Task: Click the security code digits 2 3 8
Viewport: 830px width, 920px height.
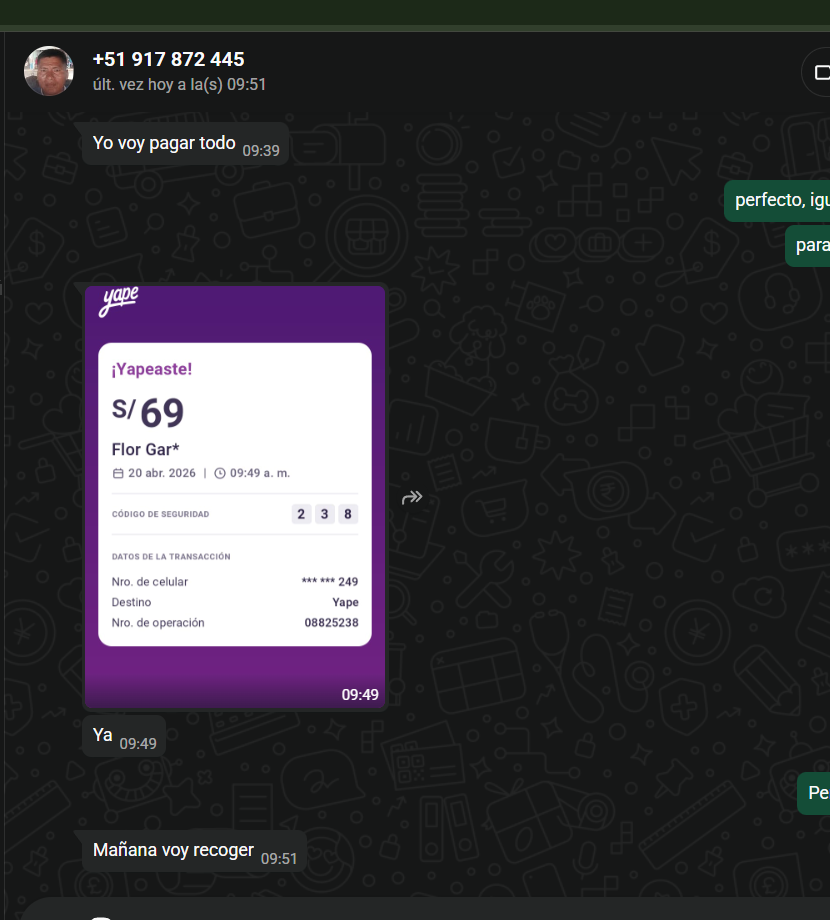Action: pos(324,514)
